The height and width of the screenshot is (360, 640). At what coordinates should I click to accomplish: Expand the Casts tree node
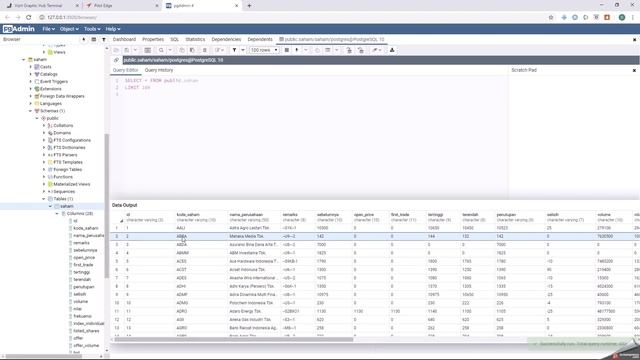pos(31,67)
